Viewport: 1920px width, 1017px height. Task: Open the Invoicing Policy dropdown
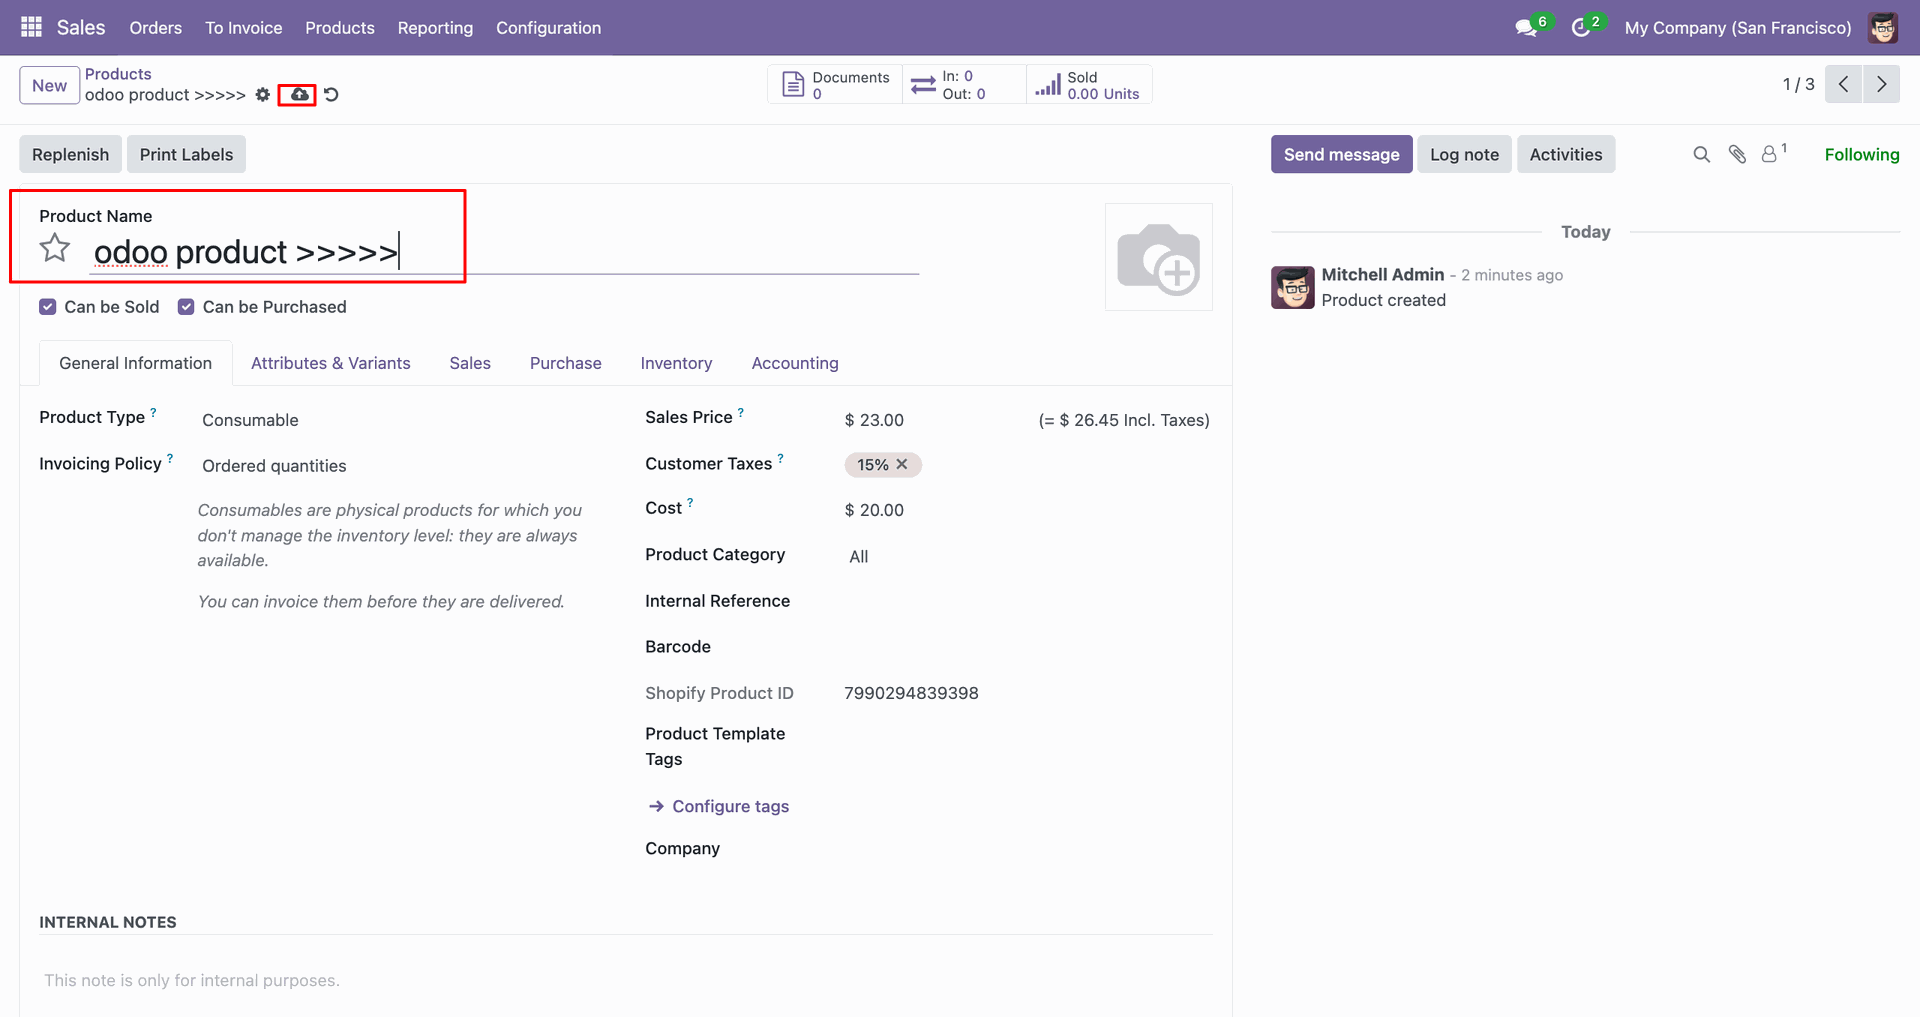(400, 466)
